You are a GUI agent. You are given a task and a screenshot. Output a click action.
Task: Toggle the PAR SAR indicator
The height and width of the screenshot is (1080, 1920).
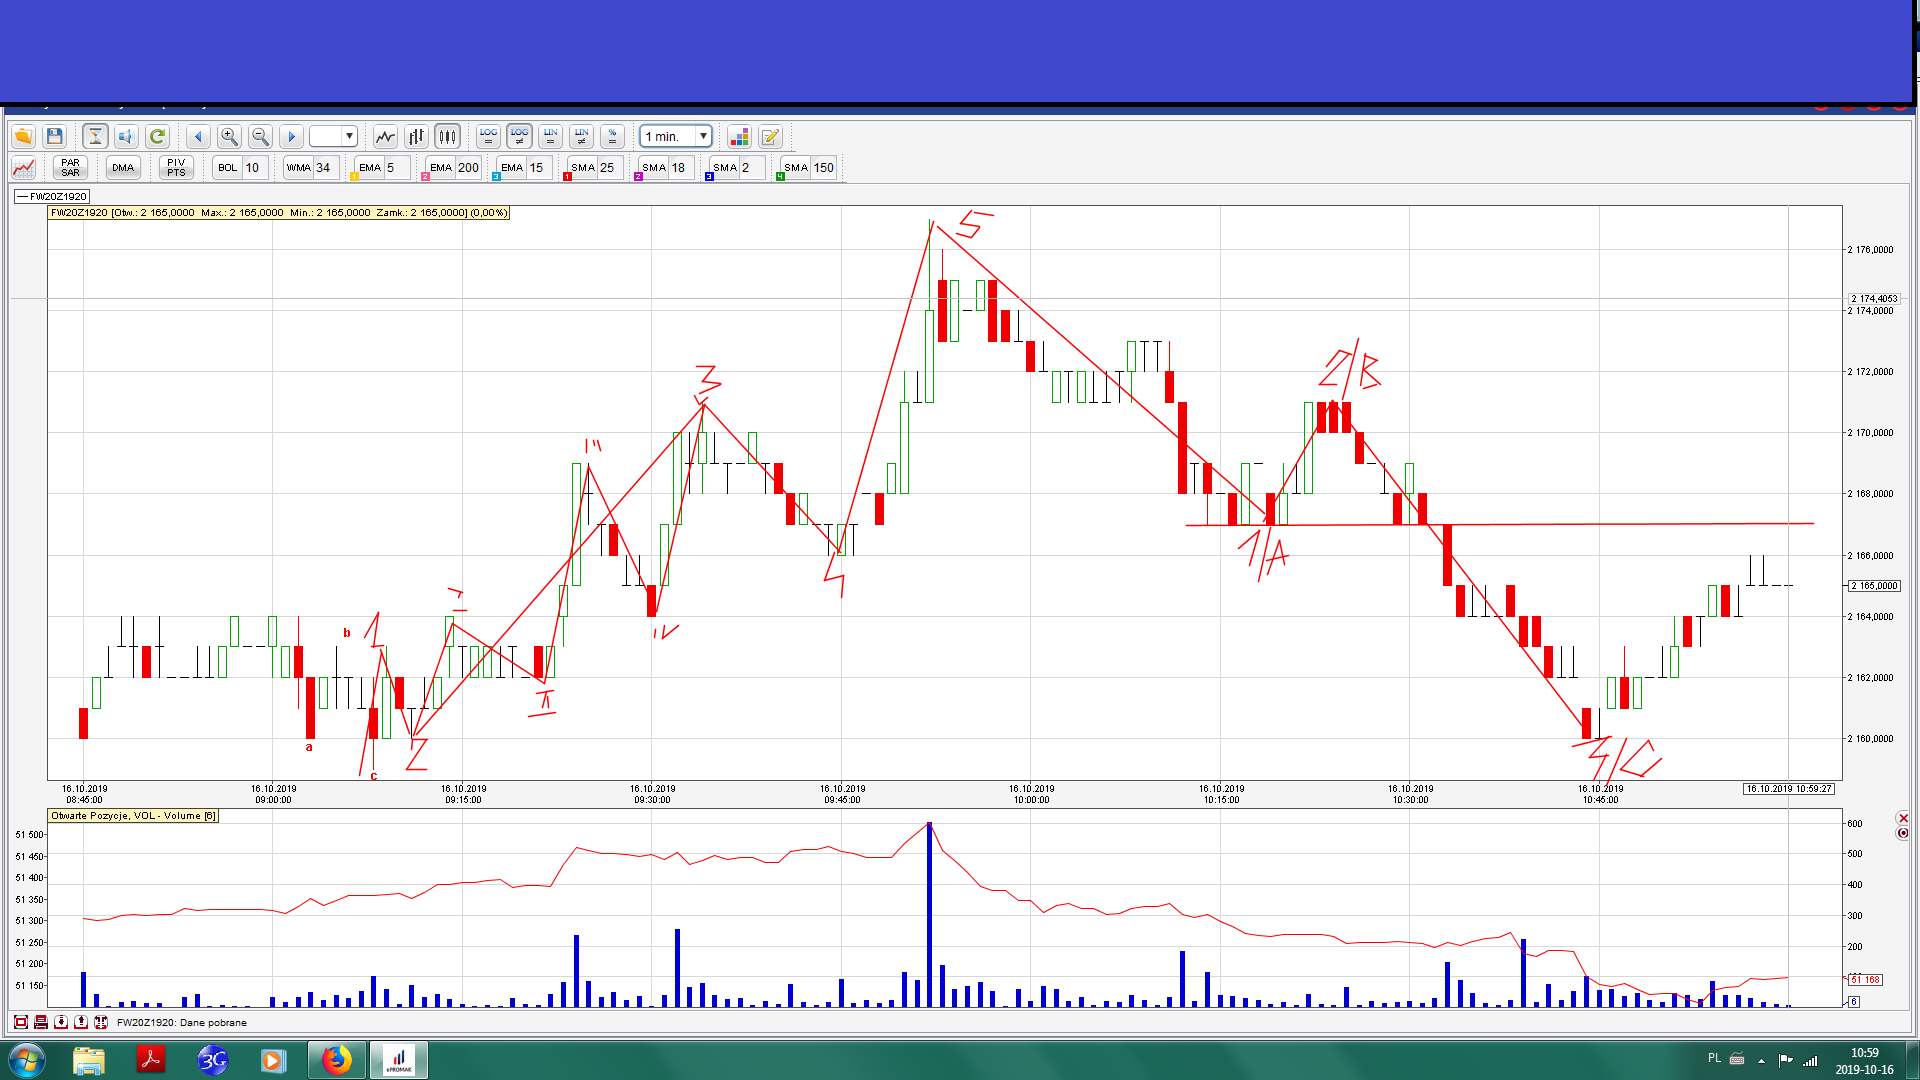[70, 168]
